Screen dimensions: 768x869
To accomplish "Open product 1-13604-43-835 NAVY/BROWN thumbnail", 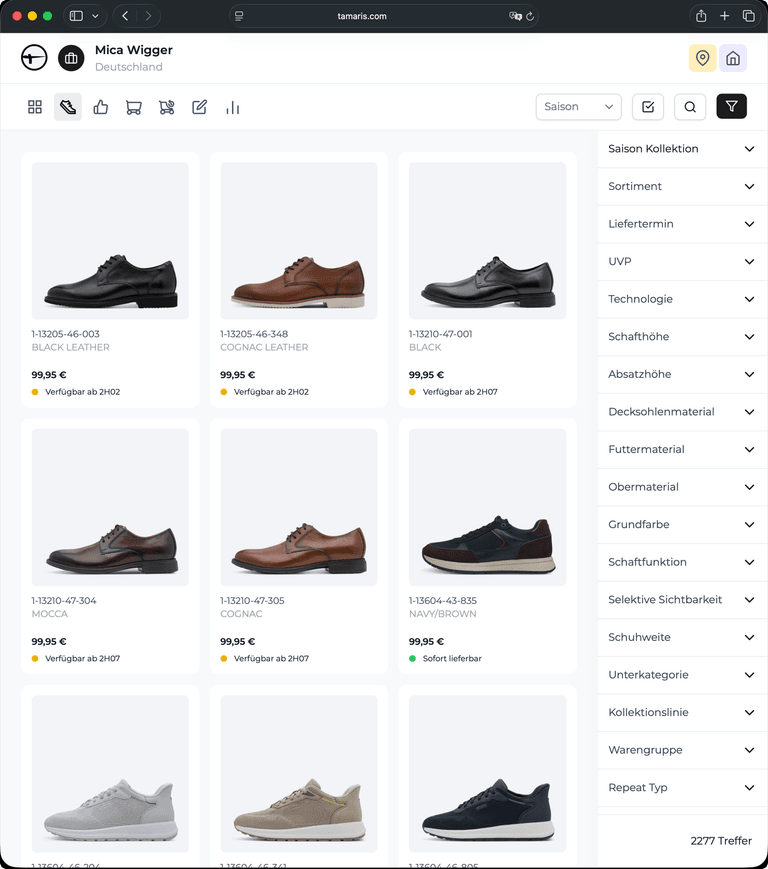I will click(487, 507).
